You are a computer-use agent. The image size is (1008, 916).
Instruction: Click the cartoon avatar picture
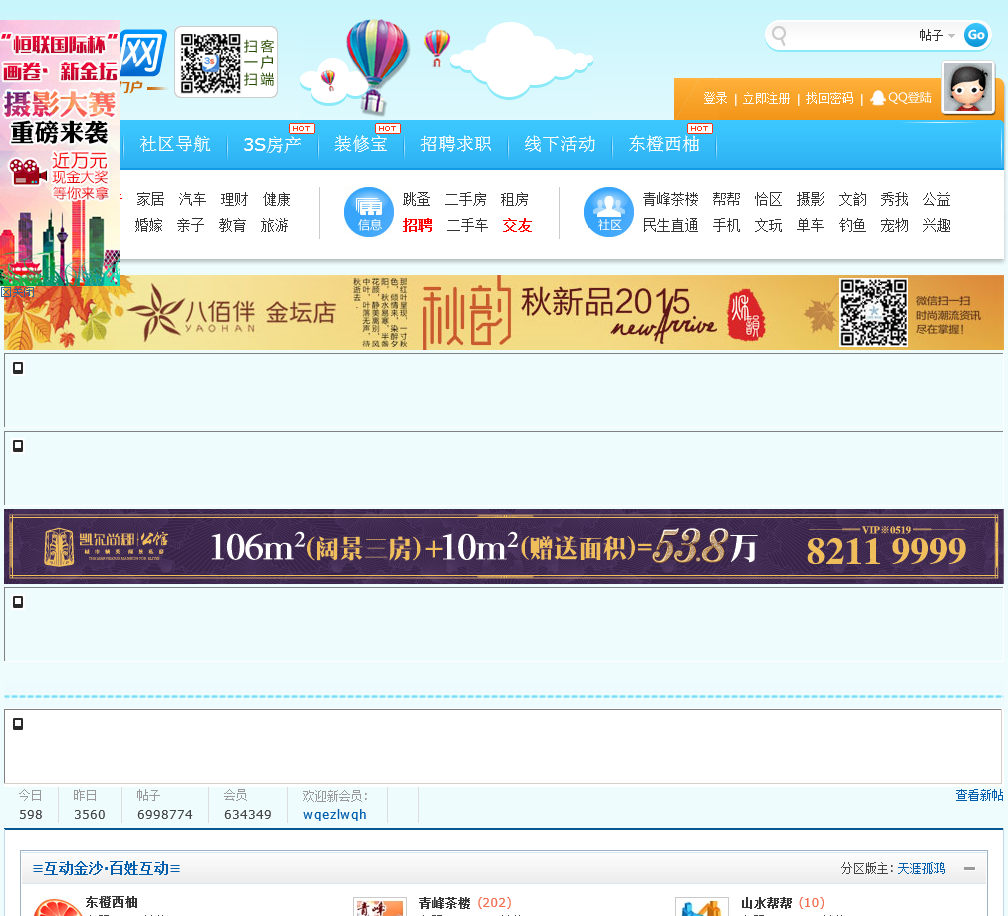969,88
